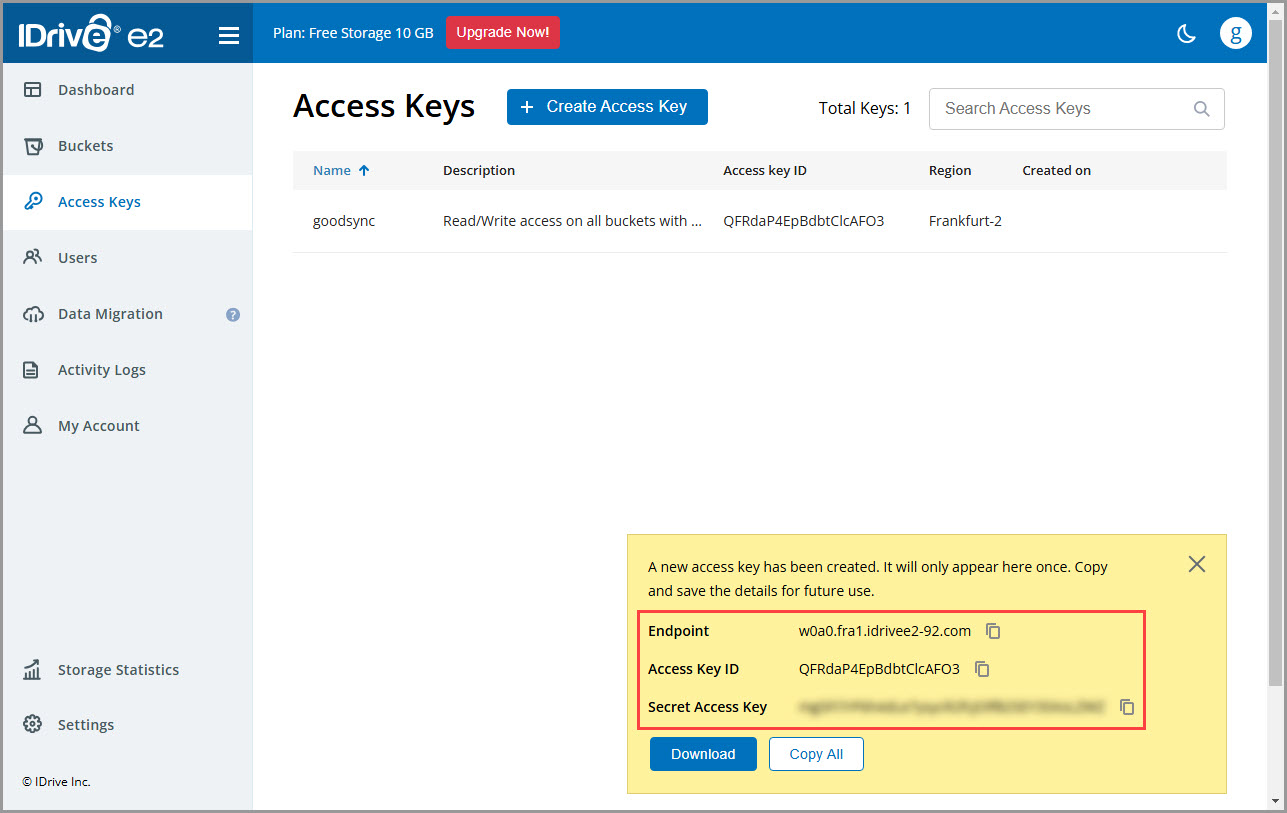Click the endpoint w0a0.fra1.idrivee2-92.com text
The image size is (1287, 813).
pos(885,631)
